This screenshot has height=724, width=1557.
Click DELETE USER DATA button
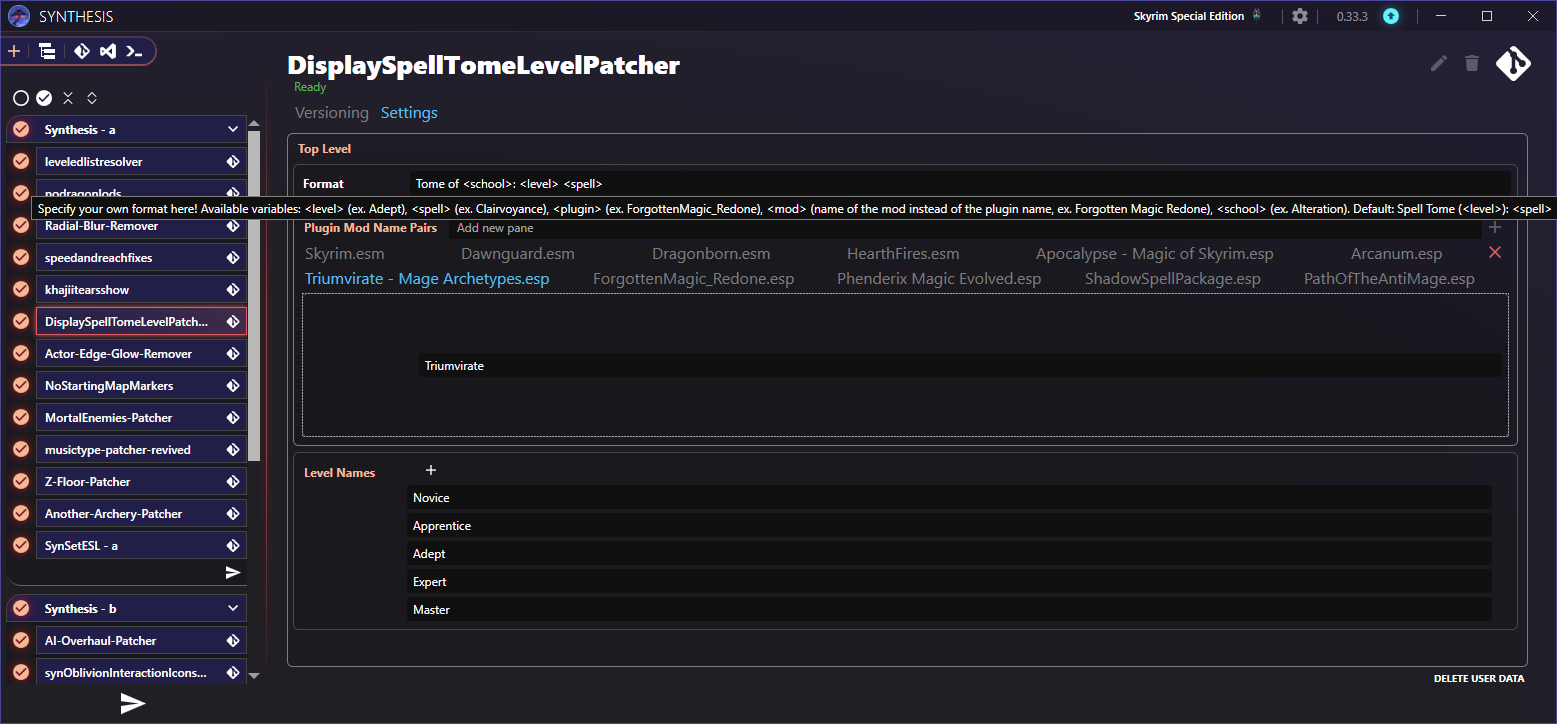[x=1479, y=679]
